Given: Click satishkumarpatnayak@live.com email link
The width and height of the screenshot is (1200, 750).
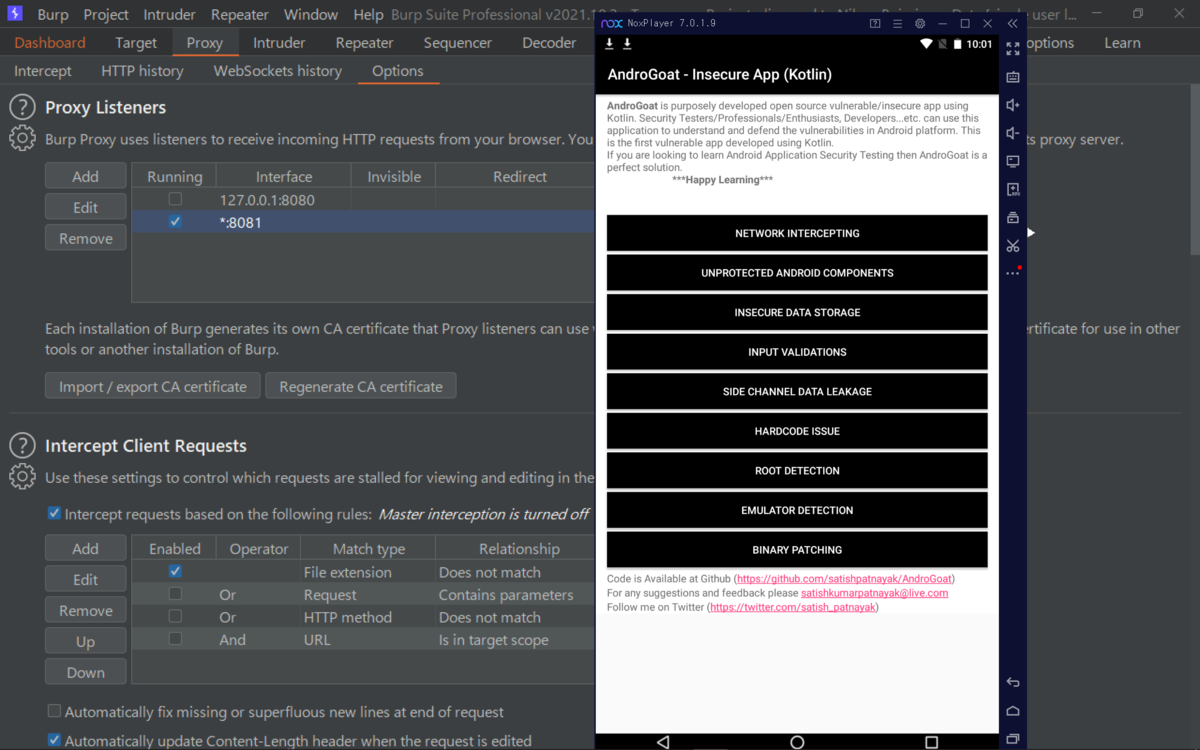Looking at the screenshot, I should pyautogui.click(x=874, y=593).
